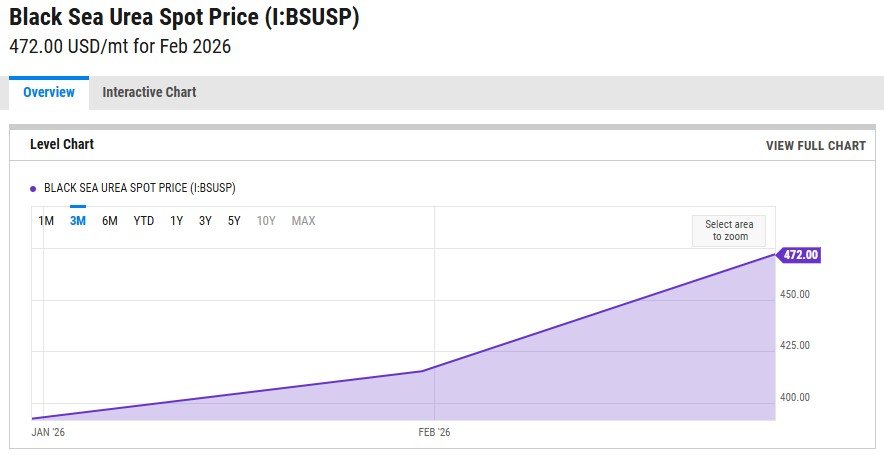This screenshot has width=884, height=458.
Task: Select the 3M time range
Action: pyautogui.click(x=78, y=221)
